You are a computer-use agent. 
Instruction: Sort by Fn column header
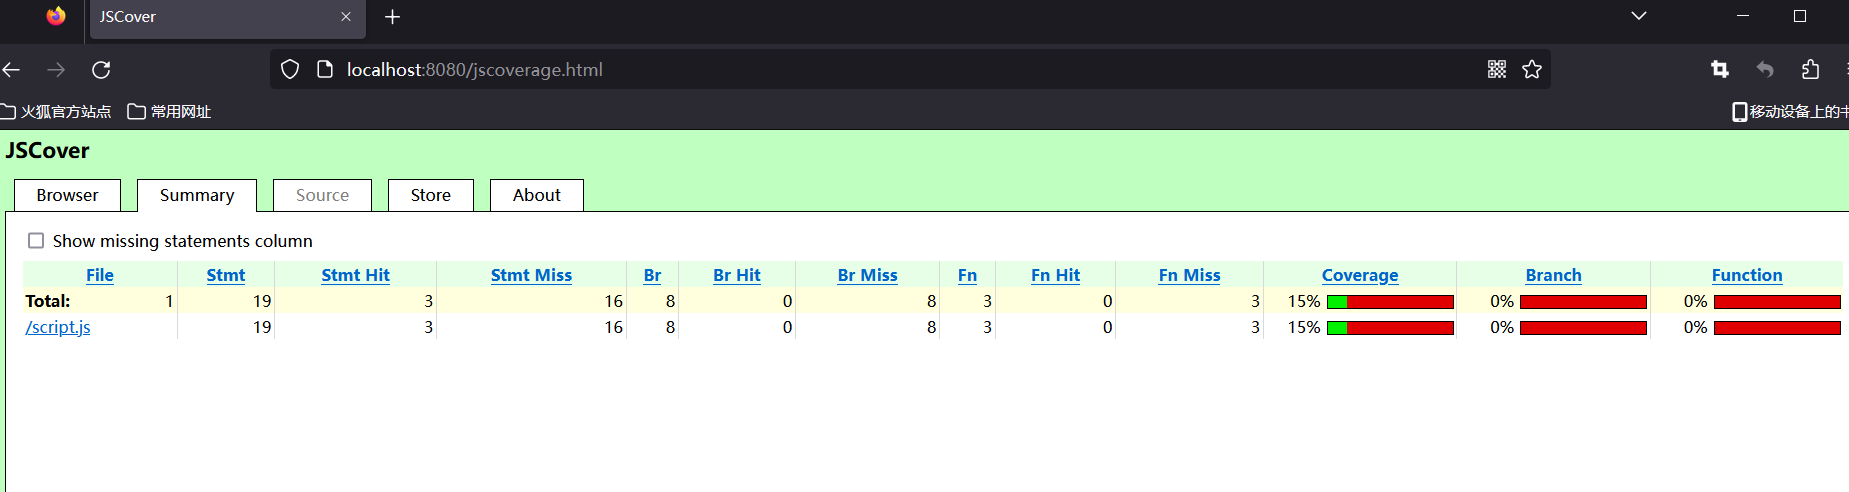coord(967,275)
